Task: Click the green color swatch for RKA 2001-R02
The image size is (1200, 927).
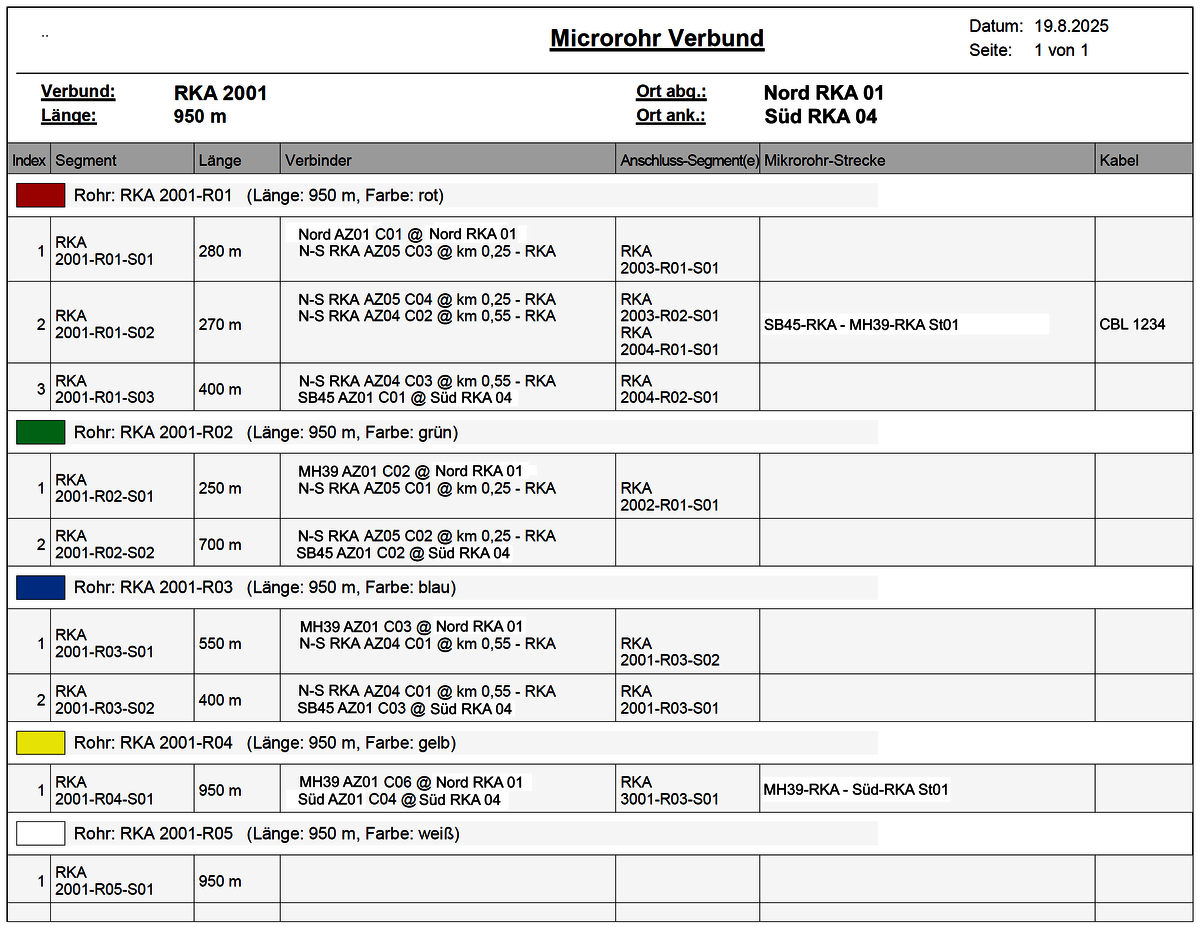Action: (x=40, y=432)
